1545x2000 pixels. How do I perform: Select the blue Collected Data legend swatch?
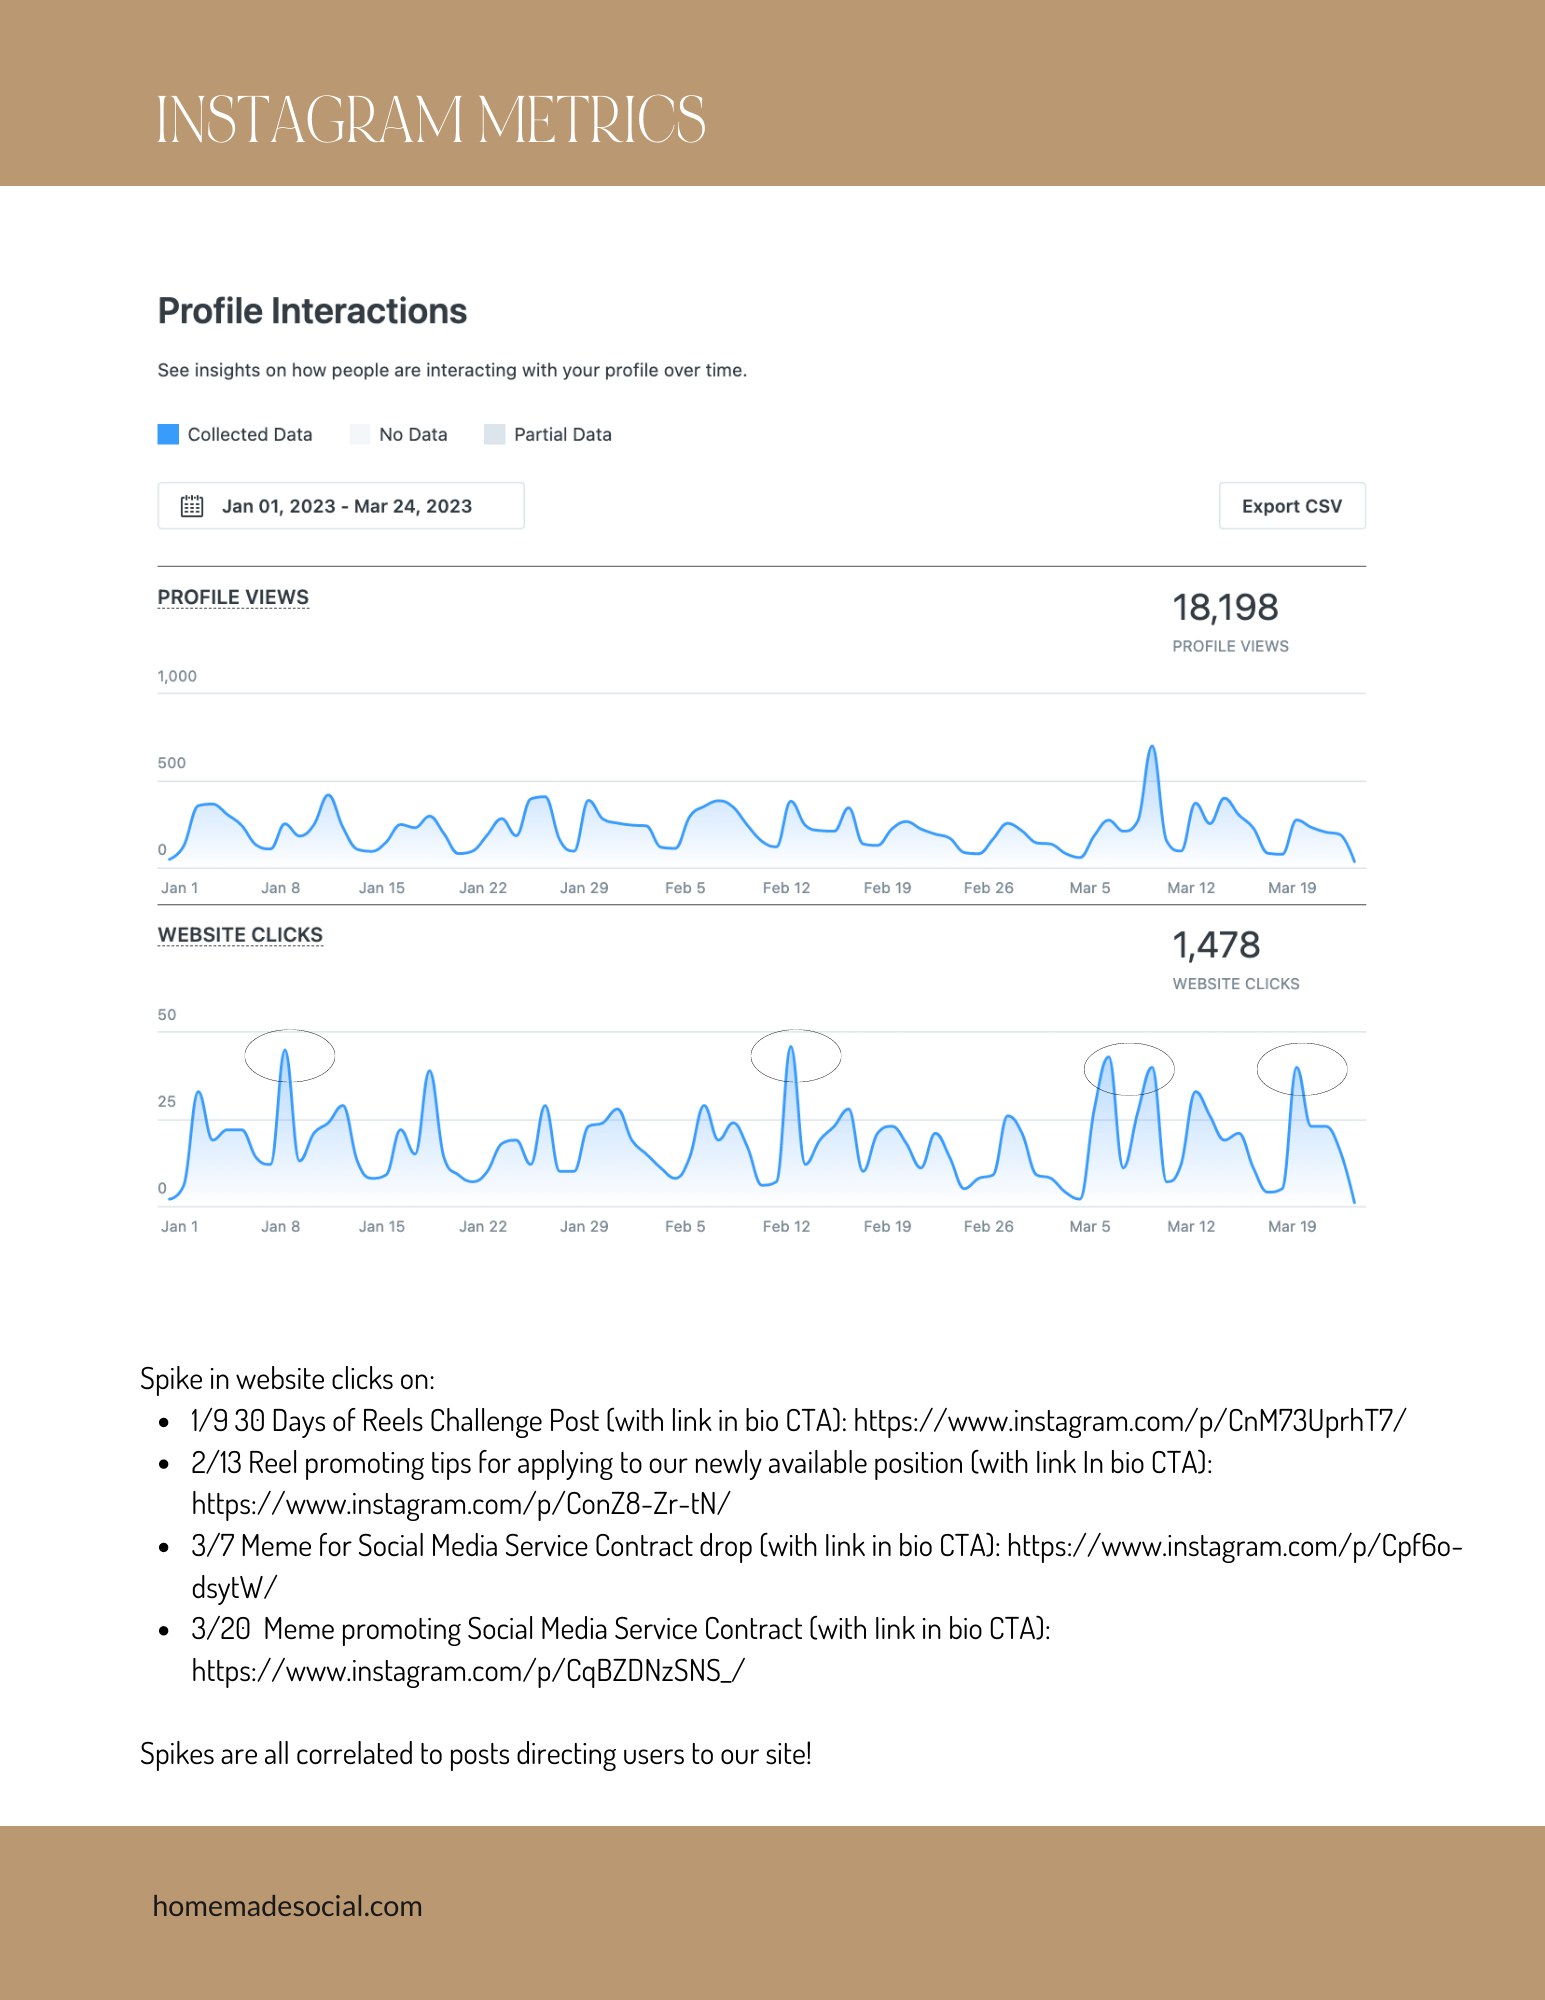[168, 434]
